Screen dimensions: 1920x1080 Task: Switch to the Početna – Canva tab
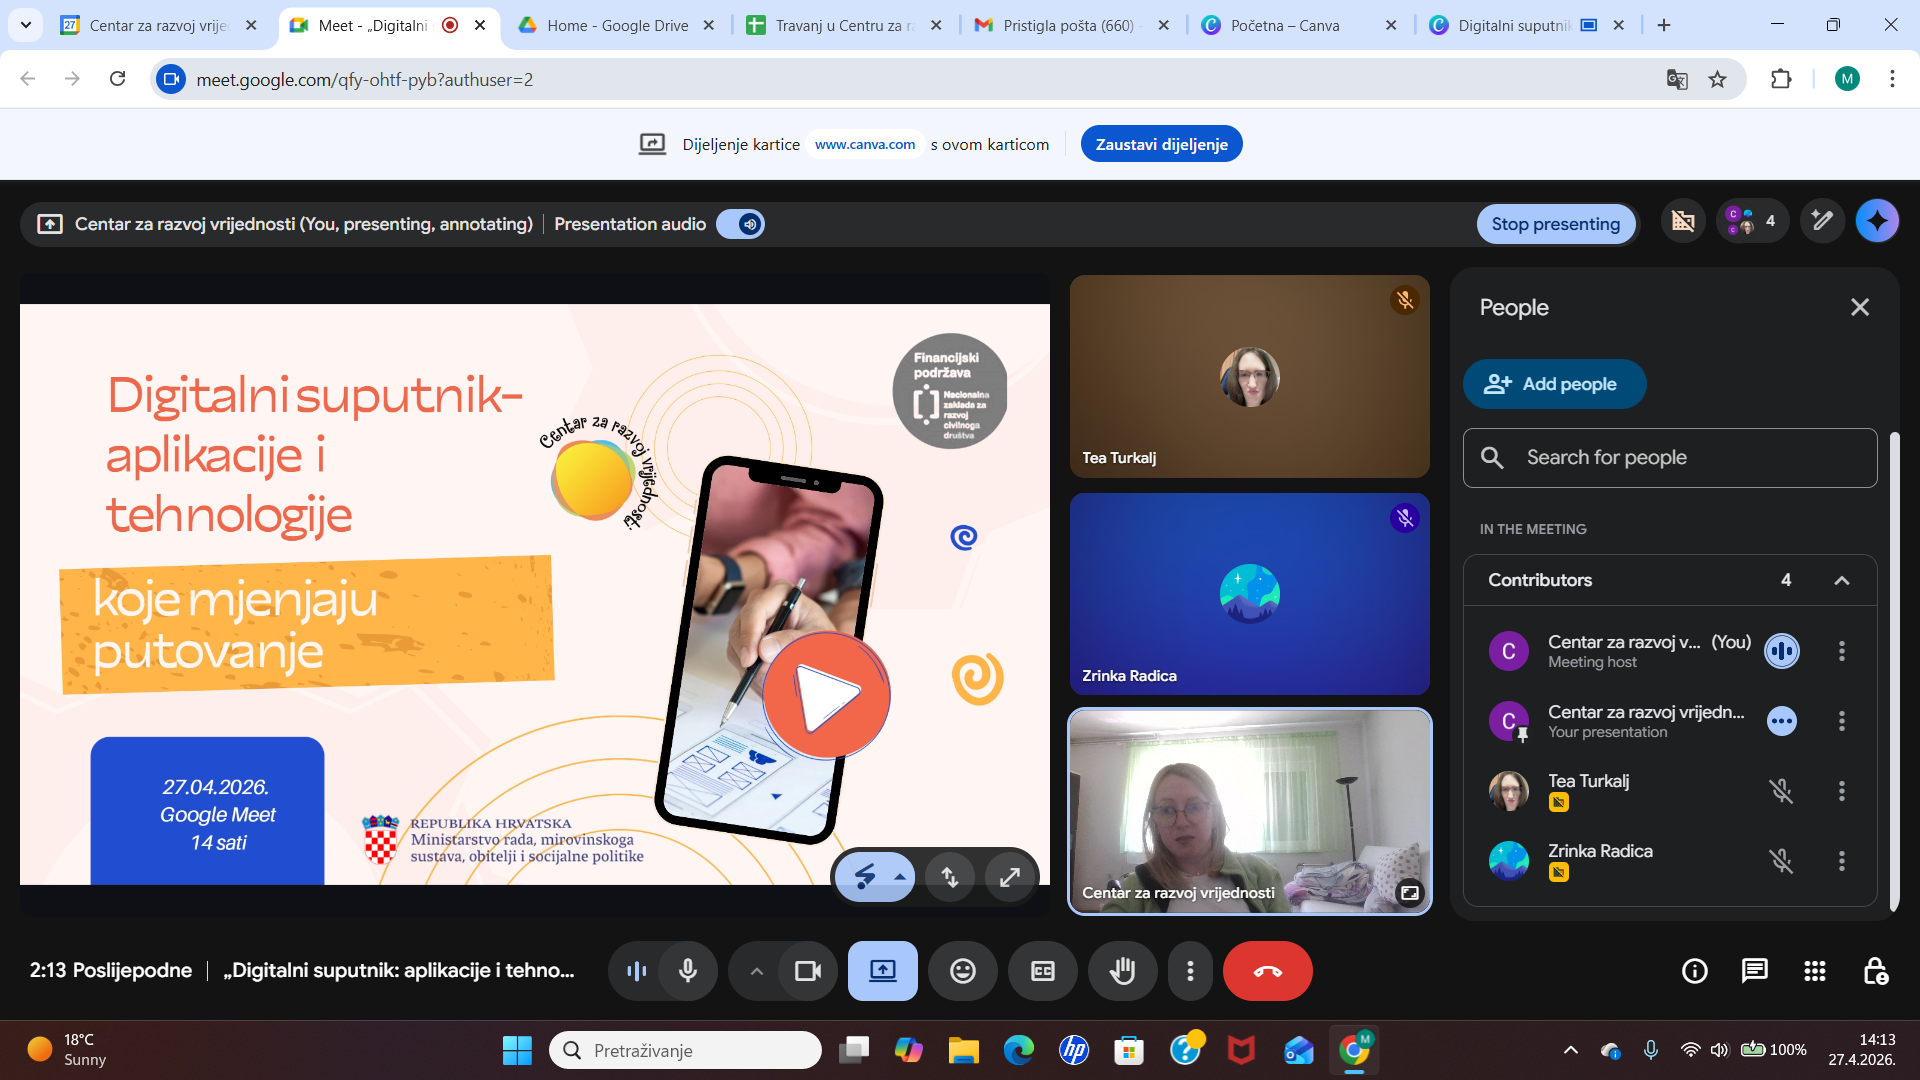pyautogui.click(x=1285, y=25)
